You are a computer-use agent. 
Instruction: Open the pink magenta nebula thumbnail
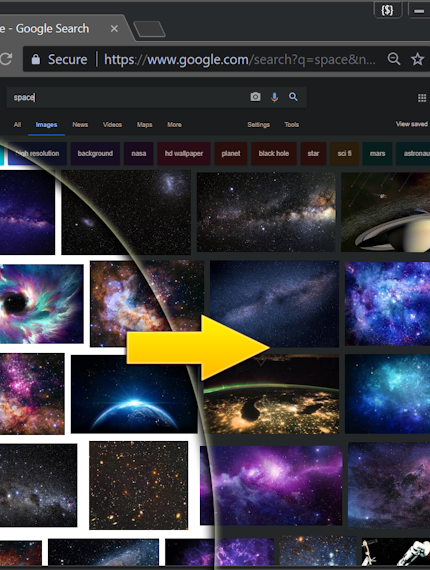32,394
